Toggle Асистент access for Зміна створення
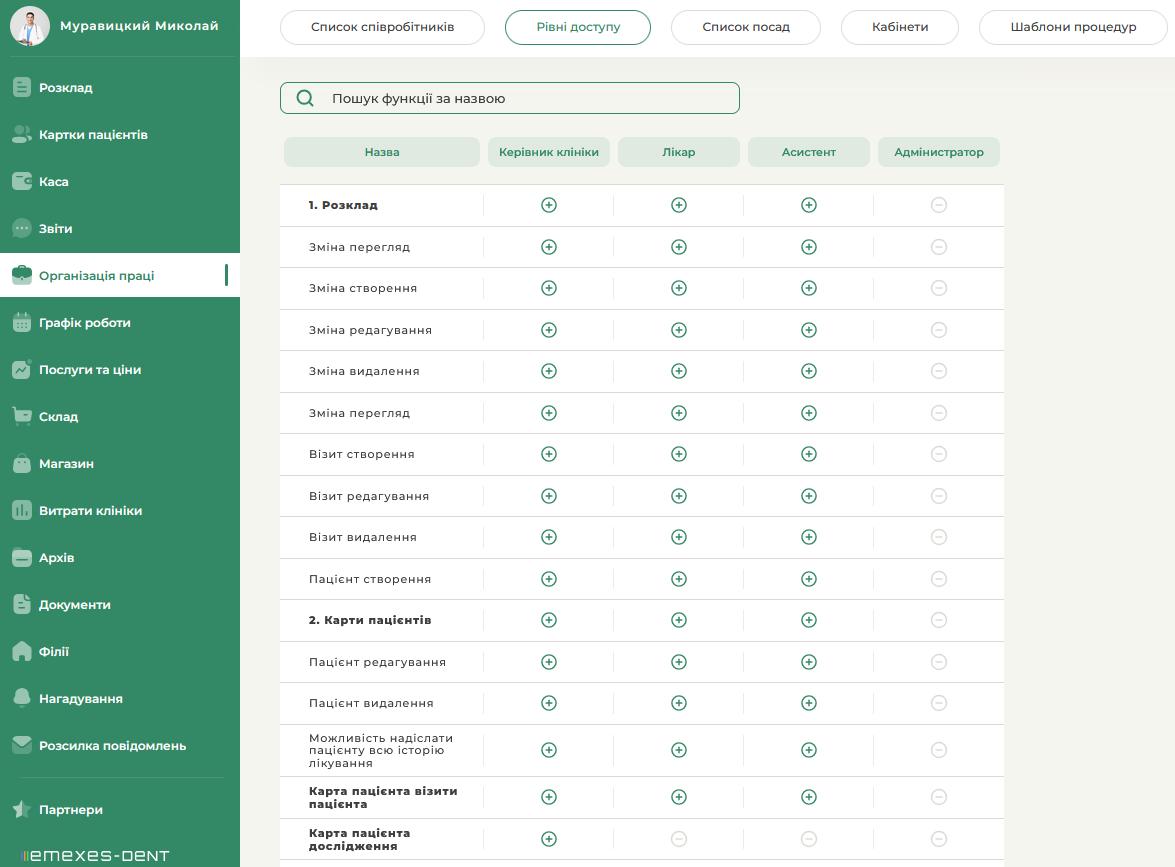This screenshot has width=1175, height=867. pyautogui.click(x=809, y=289)
